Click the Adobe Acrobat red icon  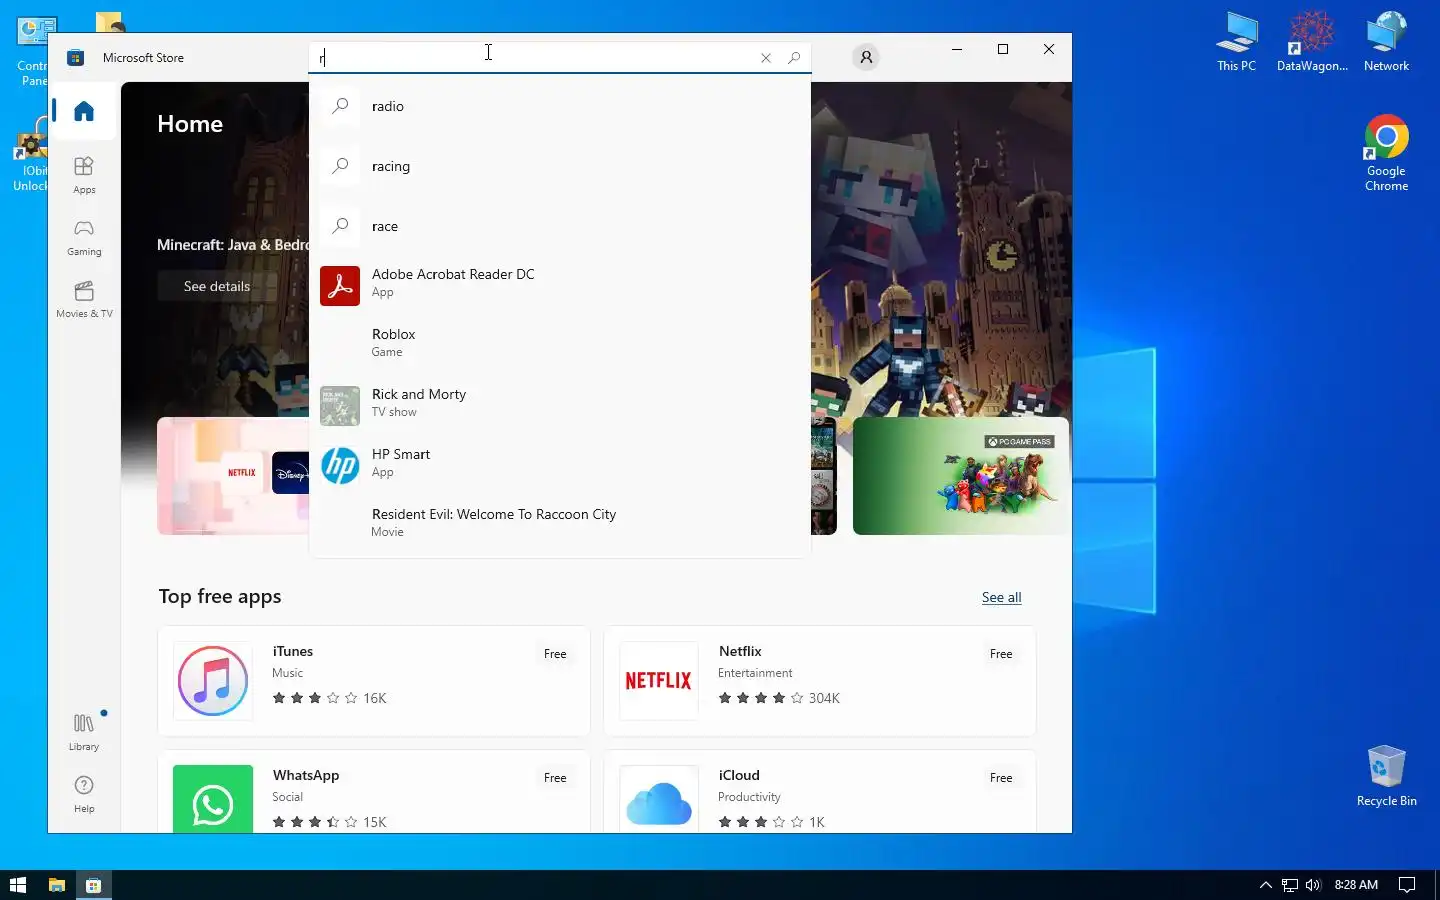340,286
